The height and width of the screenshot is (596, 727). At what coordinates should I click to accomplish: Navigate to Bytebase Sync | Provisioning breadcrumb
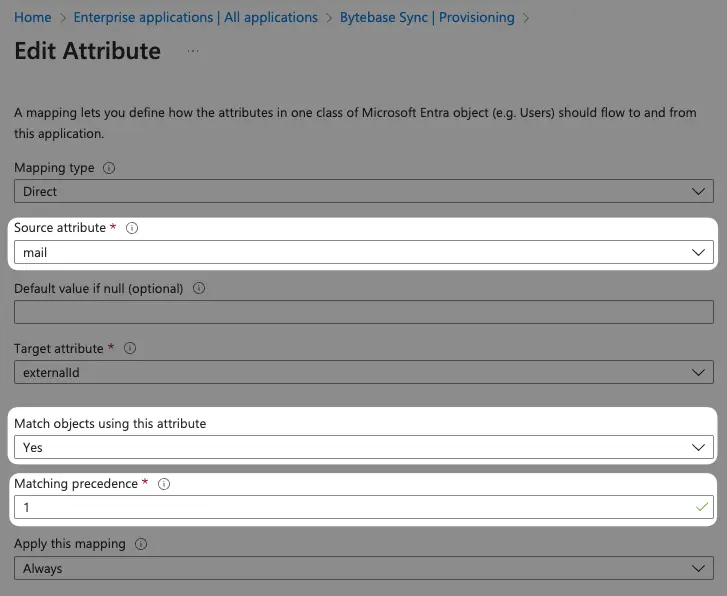(x=427, y=18)
